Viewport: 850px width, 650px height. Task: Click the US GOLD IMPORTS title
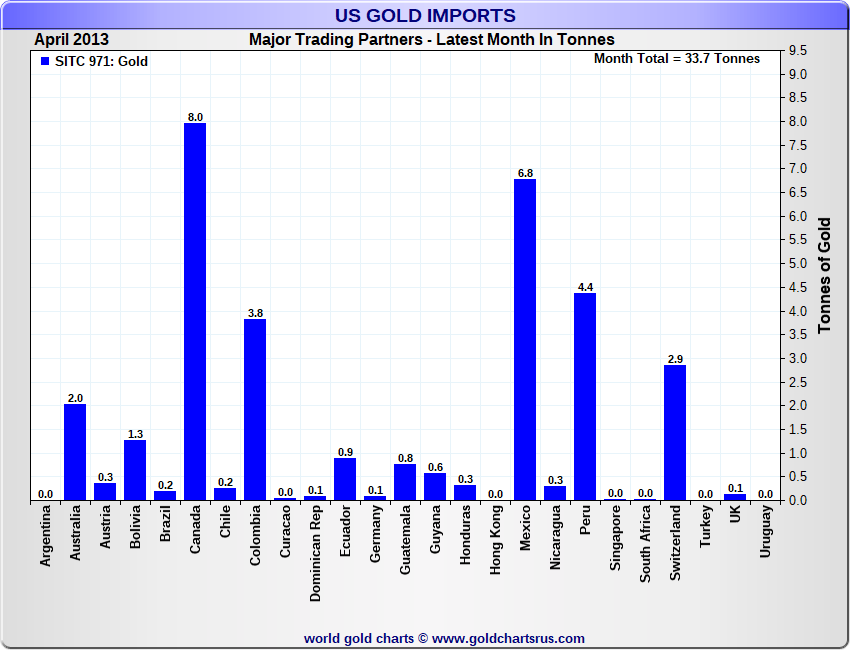425,16
